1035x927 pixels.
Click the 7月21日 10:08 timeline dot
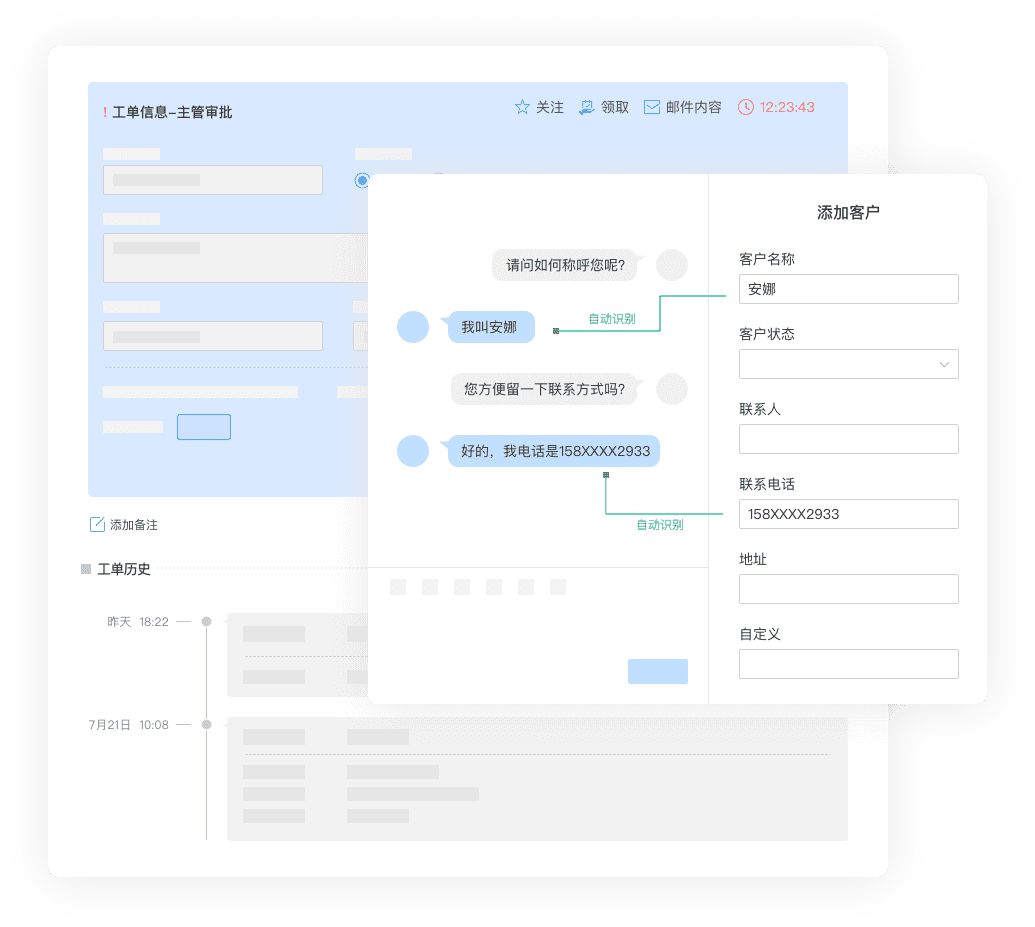(207, 724)
